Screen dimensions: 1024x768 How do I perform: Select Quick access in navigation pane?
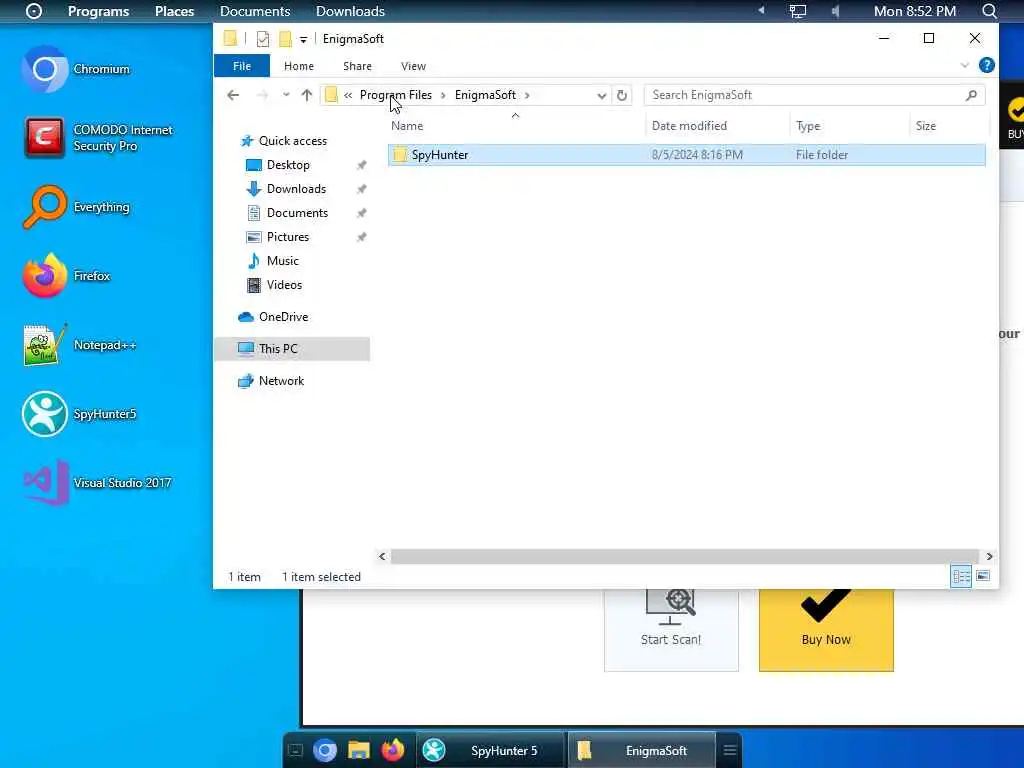[292, 141]
